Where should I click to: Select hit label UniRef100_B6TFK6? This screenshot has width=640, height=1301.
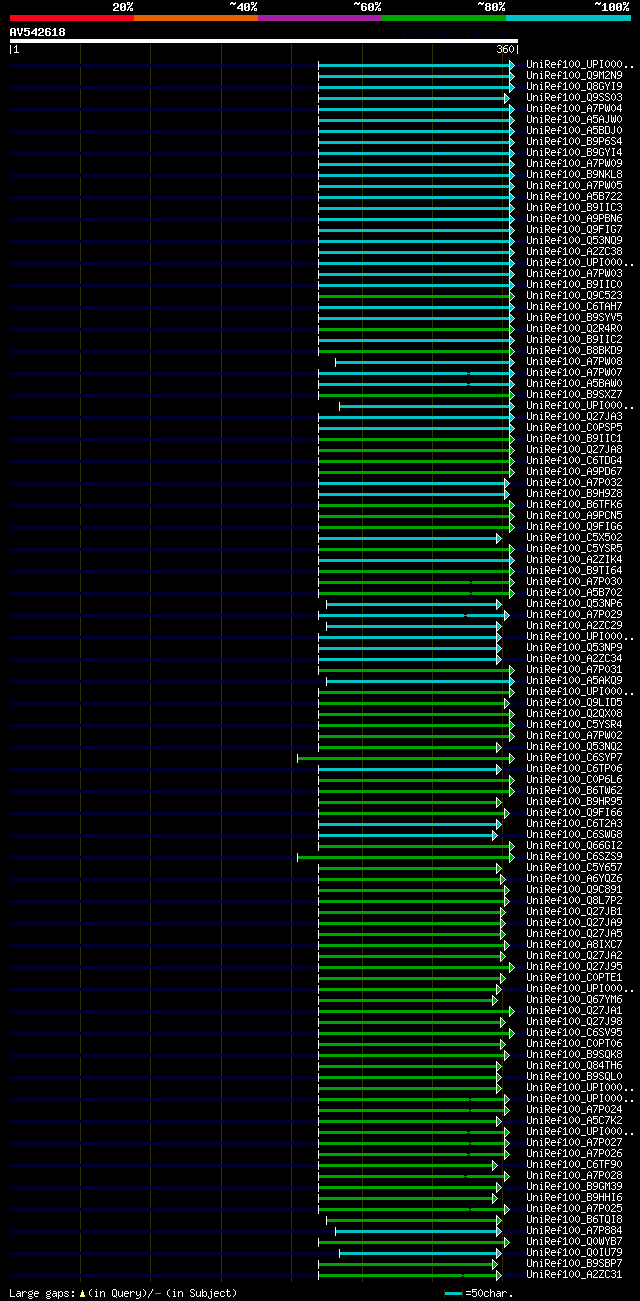tap(574, 504)
